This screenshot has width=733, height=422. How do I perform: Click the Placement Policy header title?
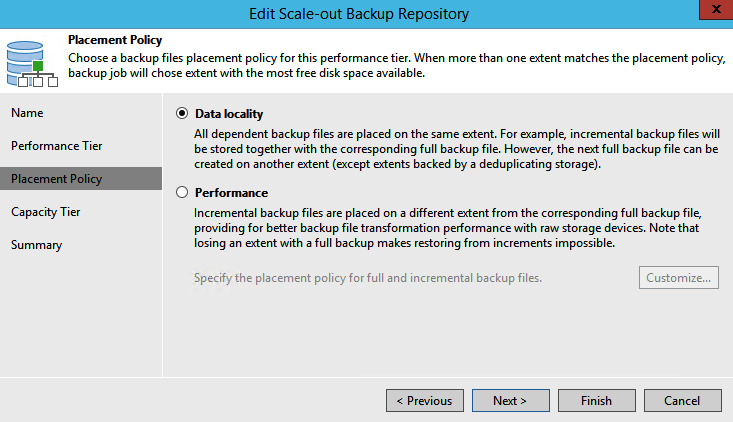coord(115,40)
